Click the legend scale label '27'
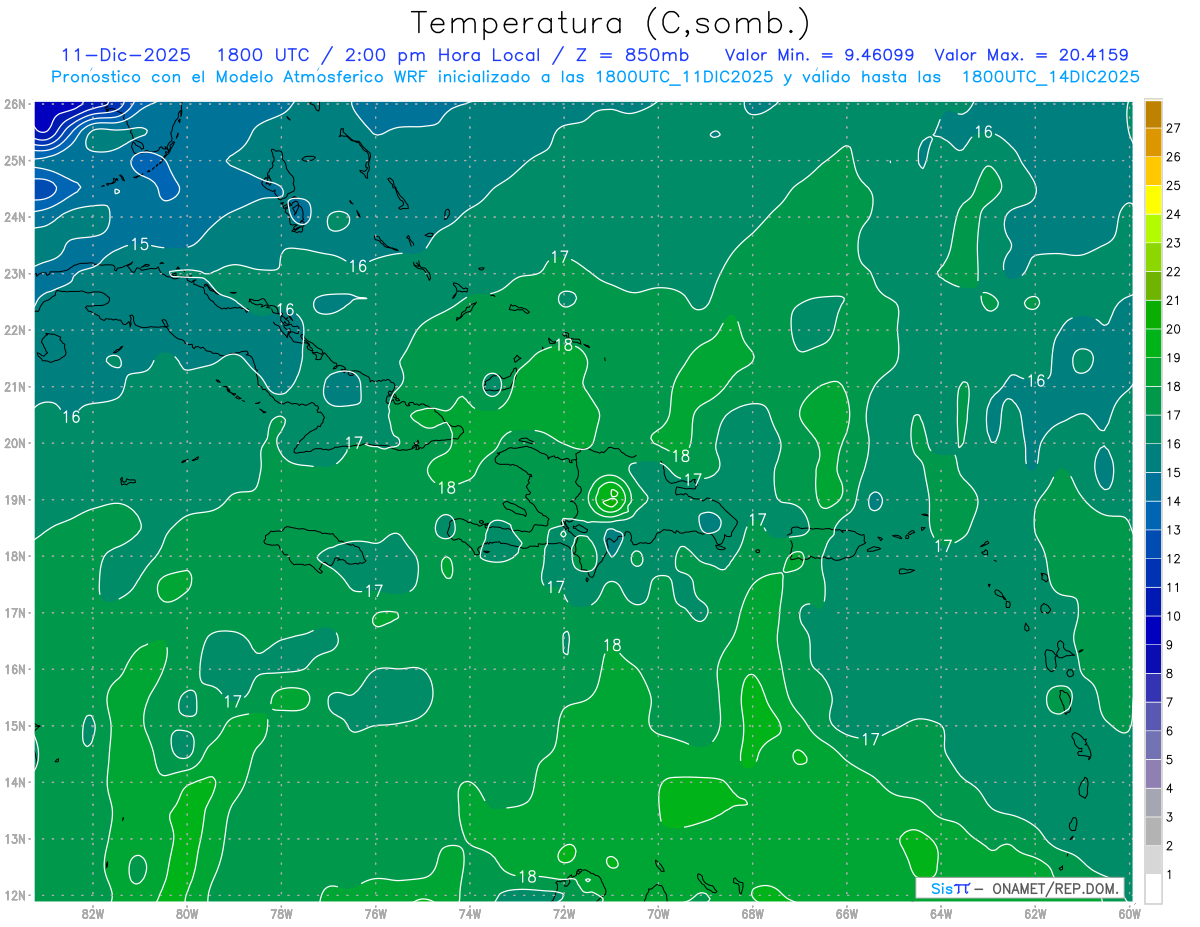The height and width of the screenshot is (927, 1200). [x=1173, y=127]
